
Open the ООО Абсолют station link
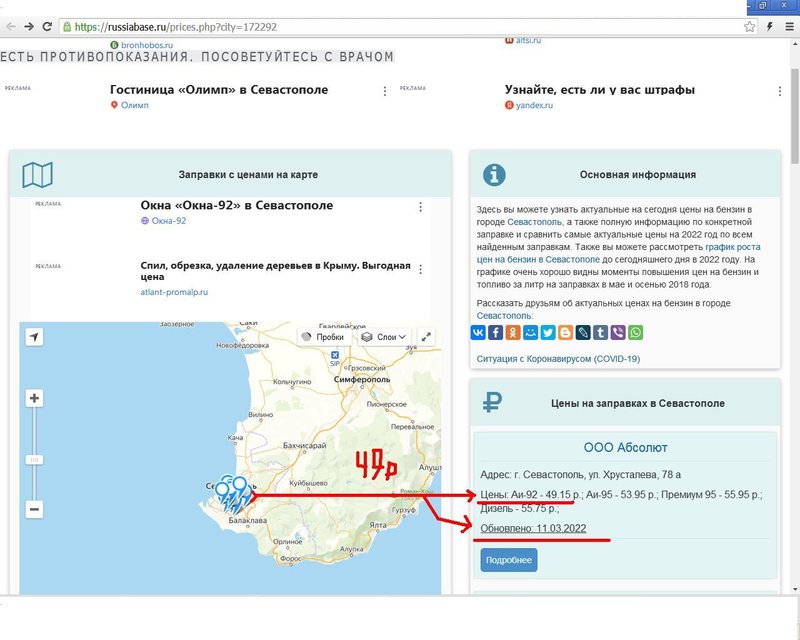click(625, 448)
